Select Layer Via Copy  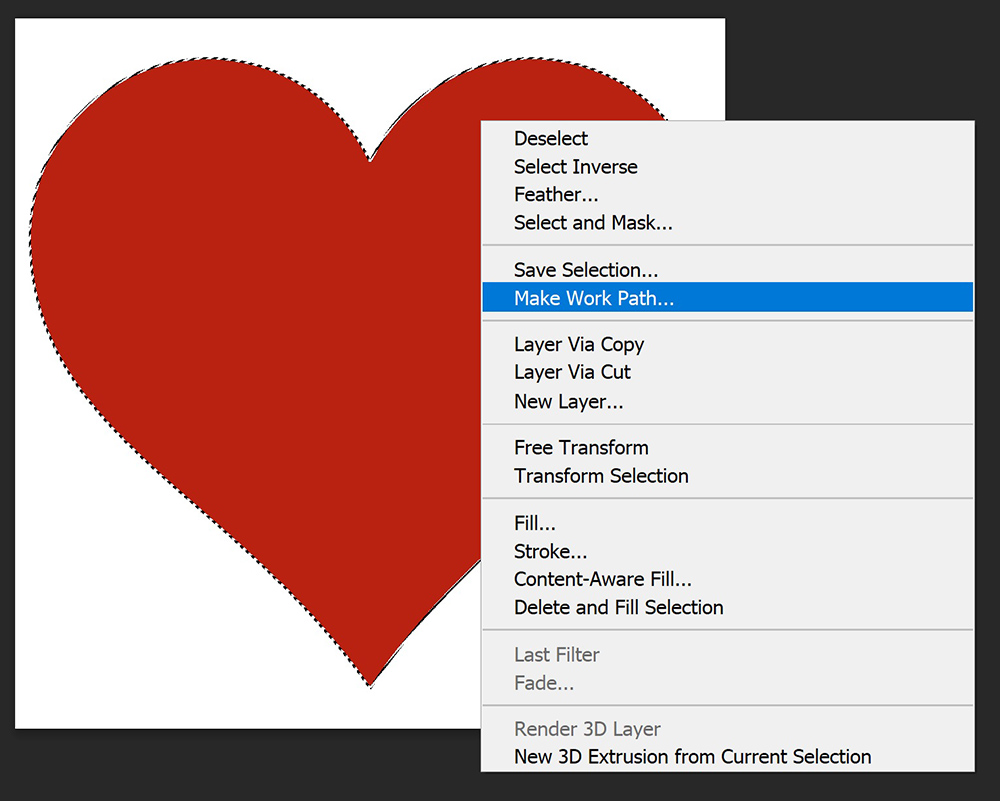click(x=728, y=344)
